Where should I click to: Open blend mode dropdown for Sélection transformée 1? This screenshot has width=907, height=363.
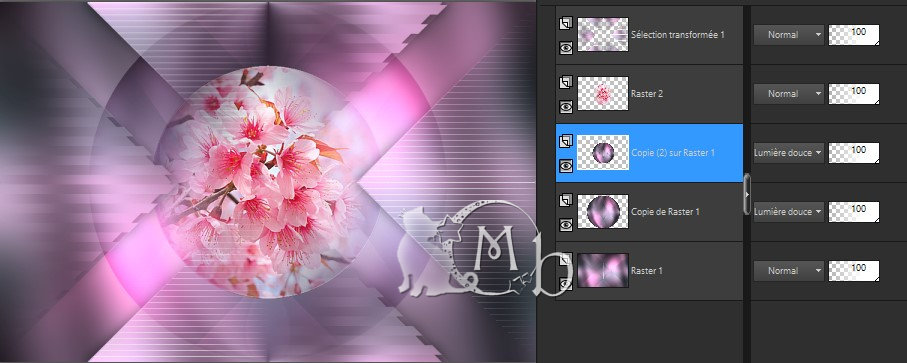(788, 35)
